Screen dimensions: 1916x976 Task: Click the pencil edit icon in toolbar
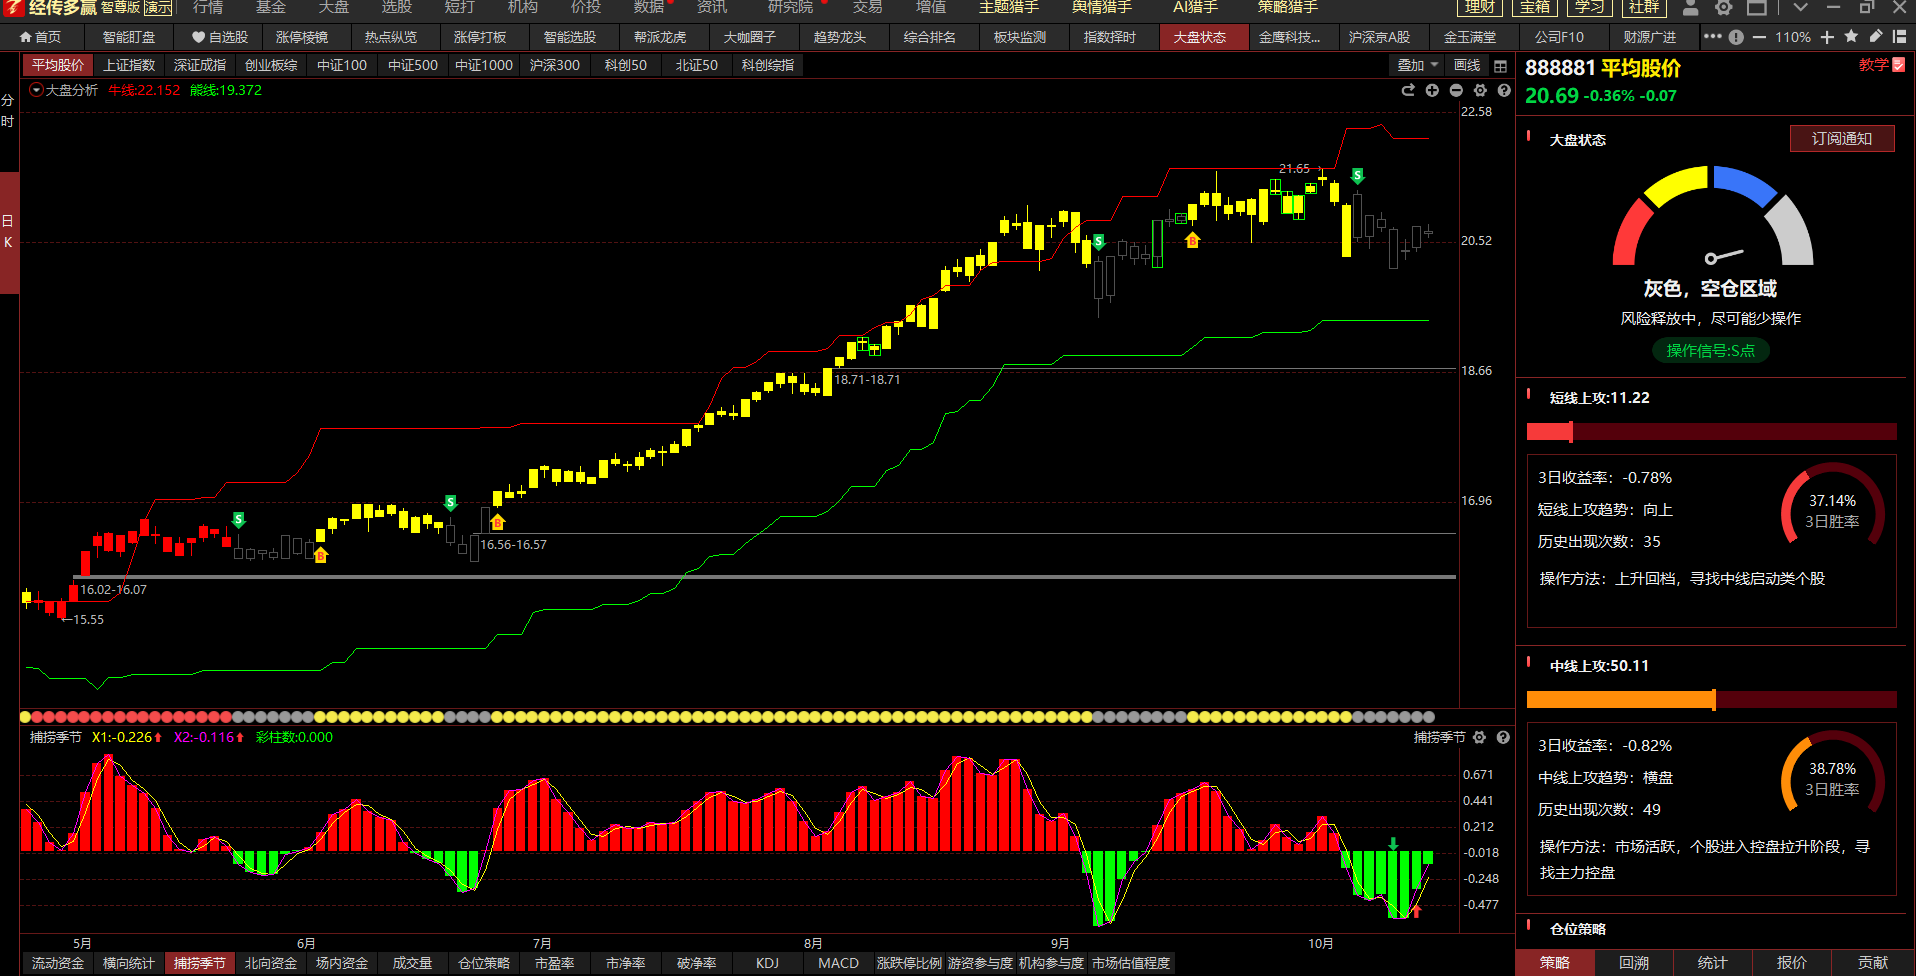pos(1875,37)
